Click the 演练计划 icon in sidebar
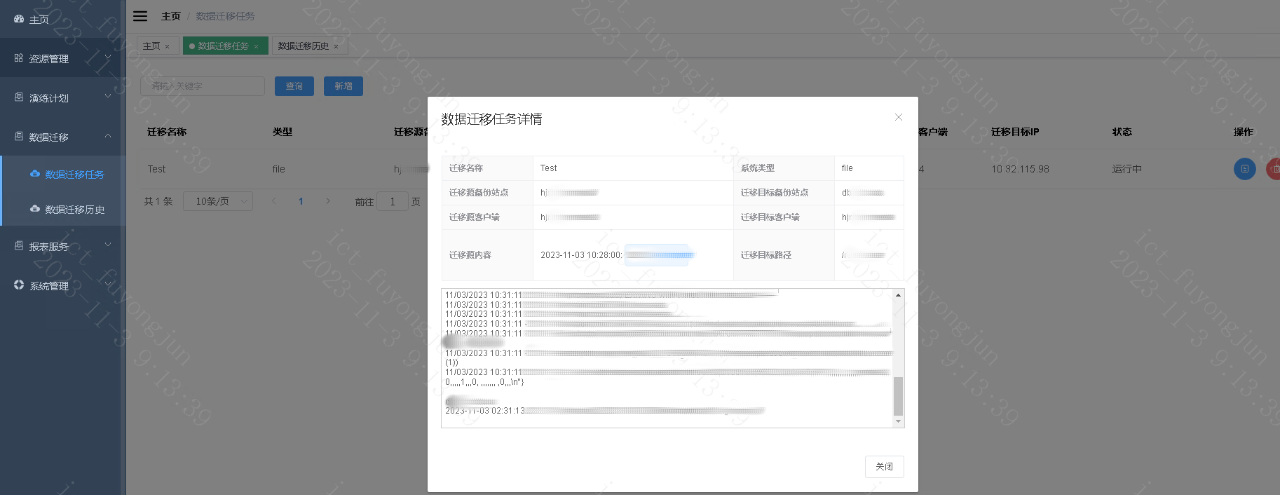Image resolution: width=1280 pixels, height=495 pixels. (x=19, y=98)
